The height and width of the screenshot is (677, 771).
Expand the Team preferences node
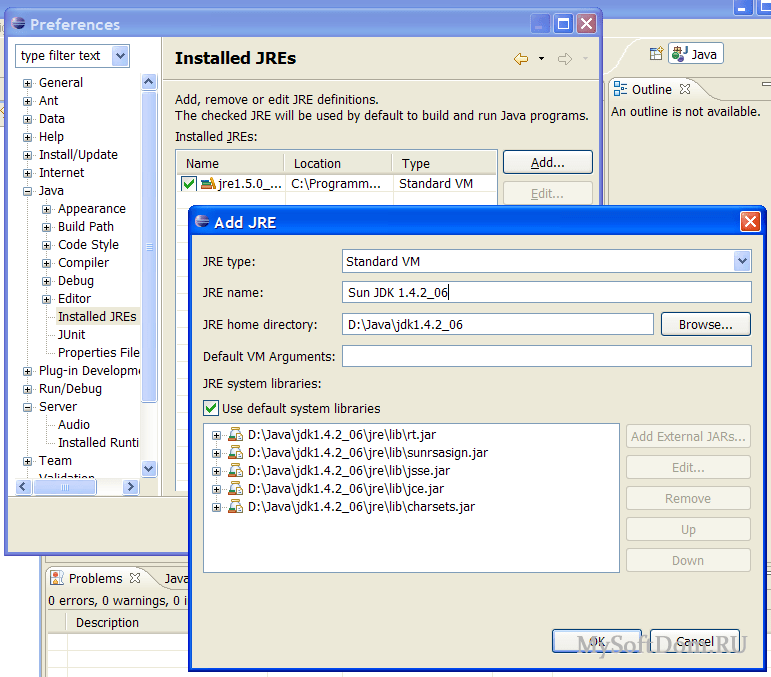coord(28,461)
